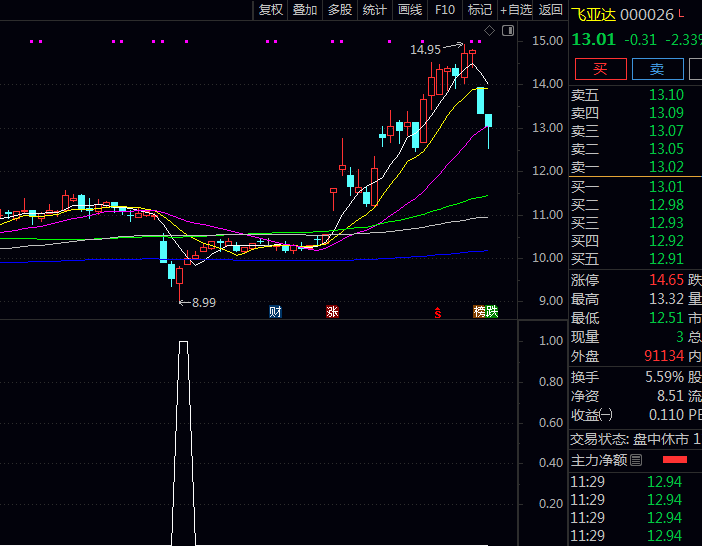This screenshot has width=702, height=546.
Task: Open the F10 company info page
Action: tap(445, 10)
